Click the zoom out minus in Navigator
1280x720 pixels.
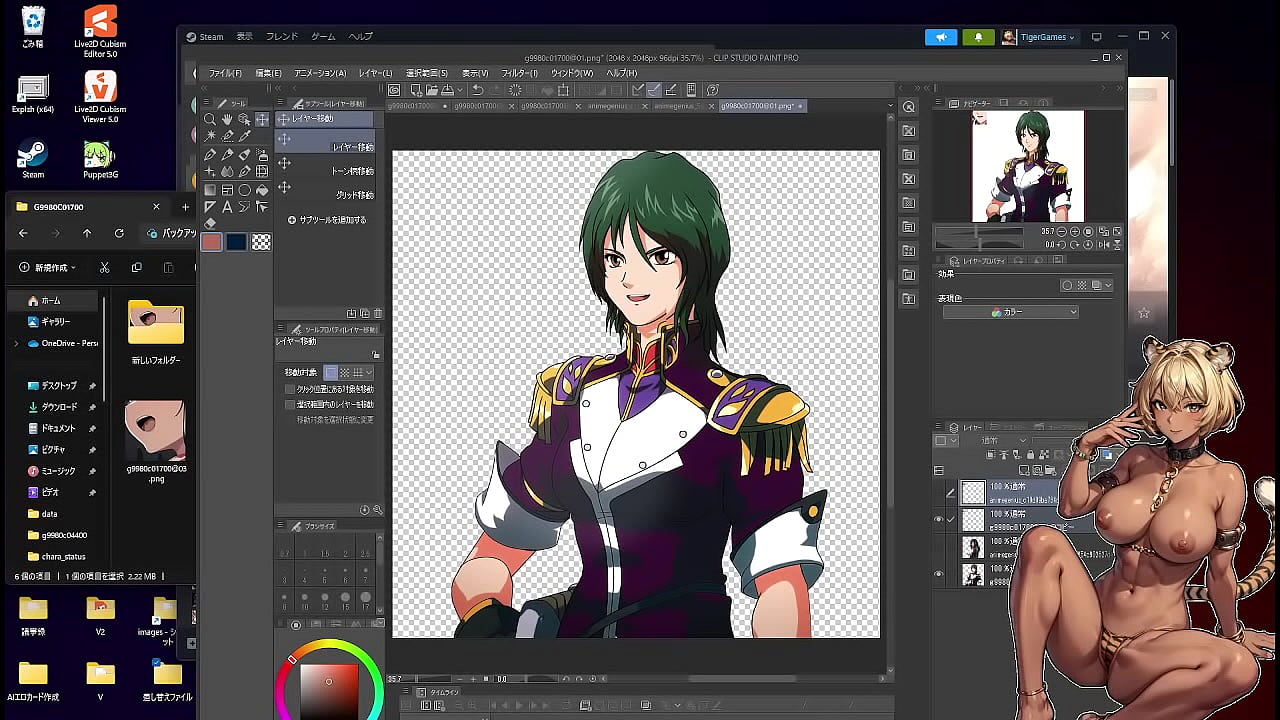[1062, 232]
